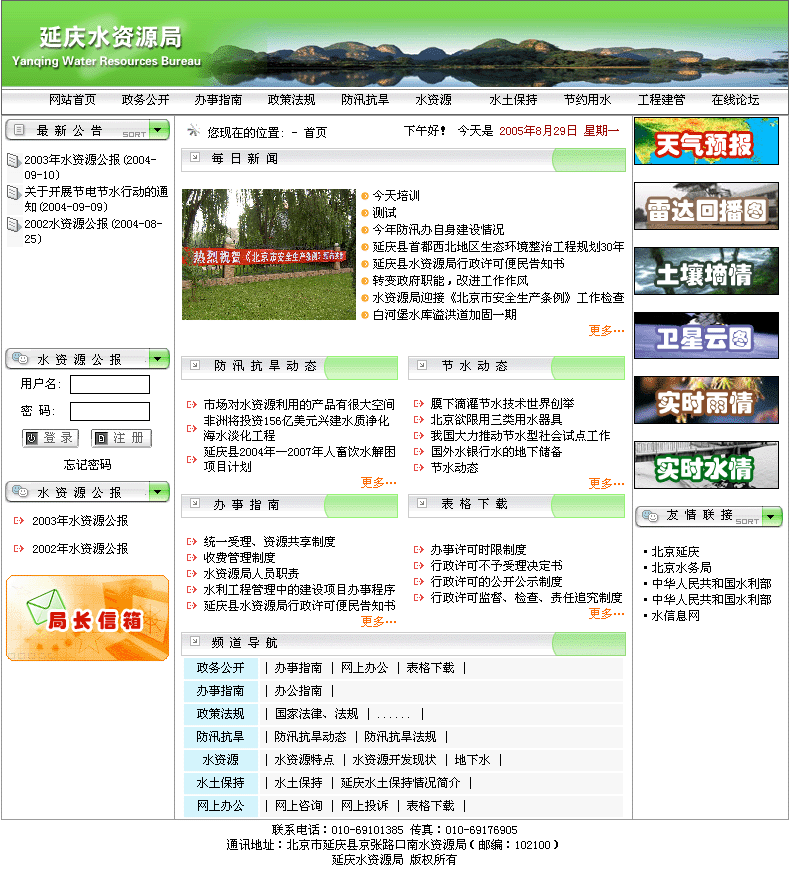The height and width of the screenshot is (871, 790).
Task: Open the 实时雨情 banner
Action: pos(706,400)
